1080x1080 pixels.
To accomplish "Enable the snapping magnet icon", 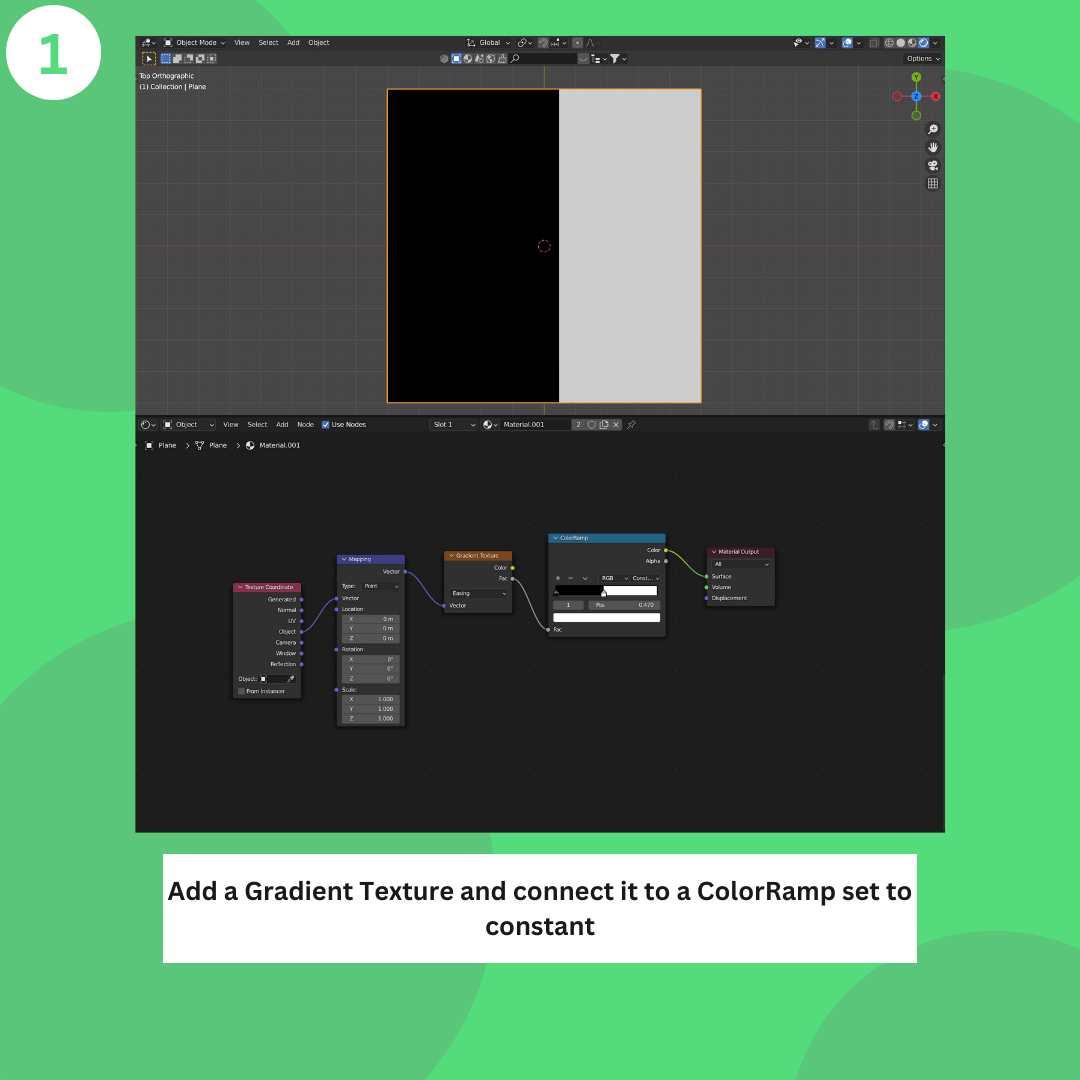I will pyautogui.click(x=543, y=42).
